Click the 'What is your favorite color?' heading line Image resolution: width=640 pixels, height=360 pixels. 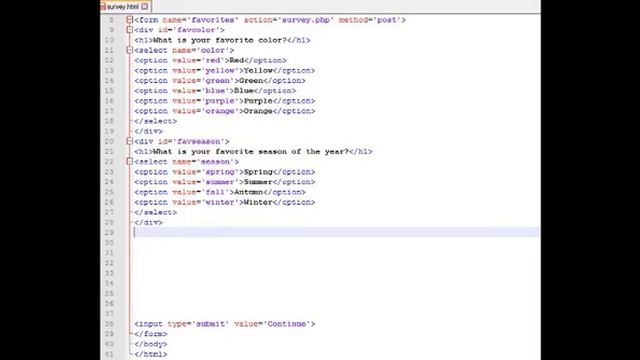coord(222,40)
